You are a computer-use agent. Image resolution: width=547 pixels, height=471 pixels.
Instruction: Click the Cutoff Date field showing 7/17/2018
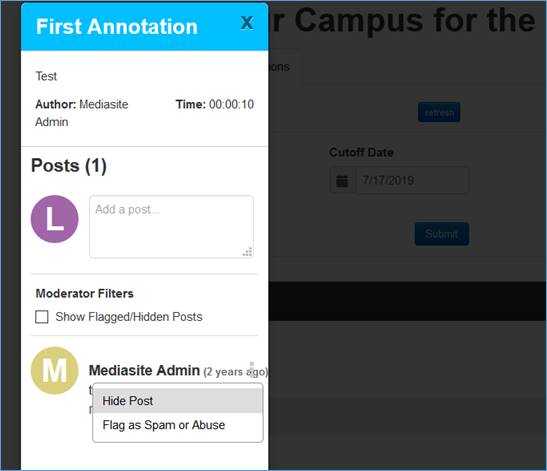[x=412, y=180]
